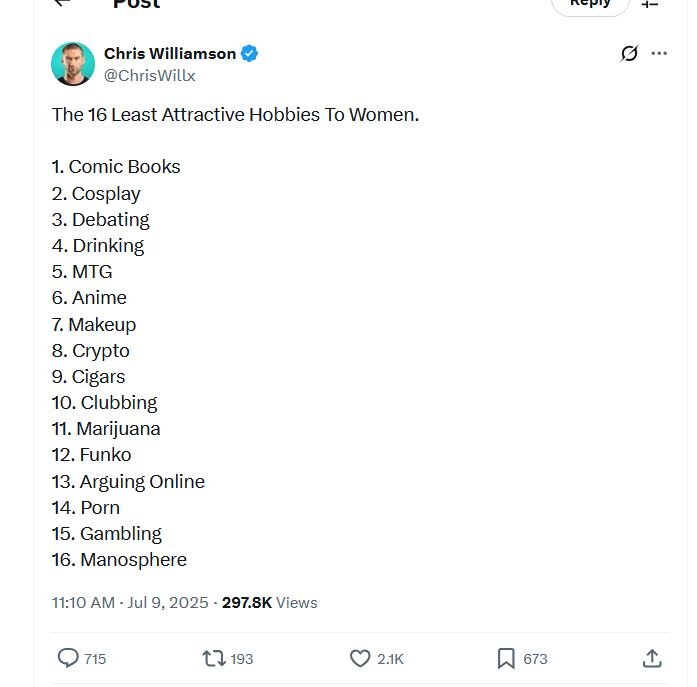697x687 pixels.
Task: Click the Post header title
Action: (x=136, y=4)
